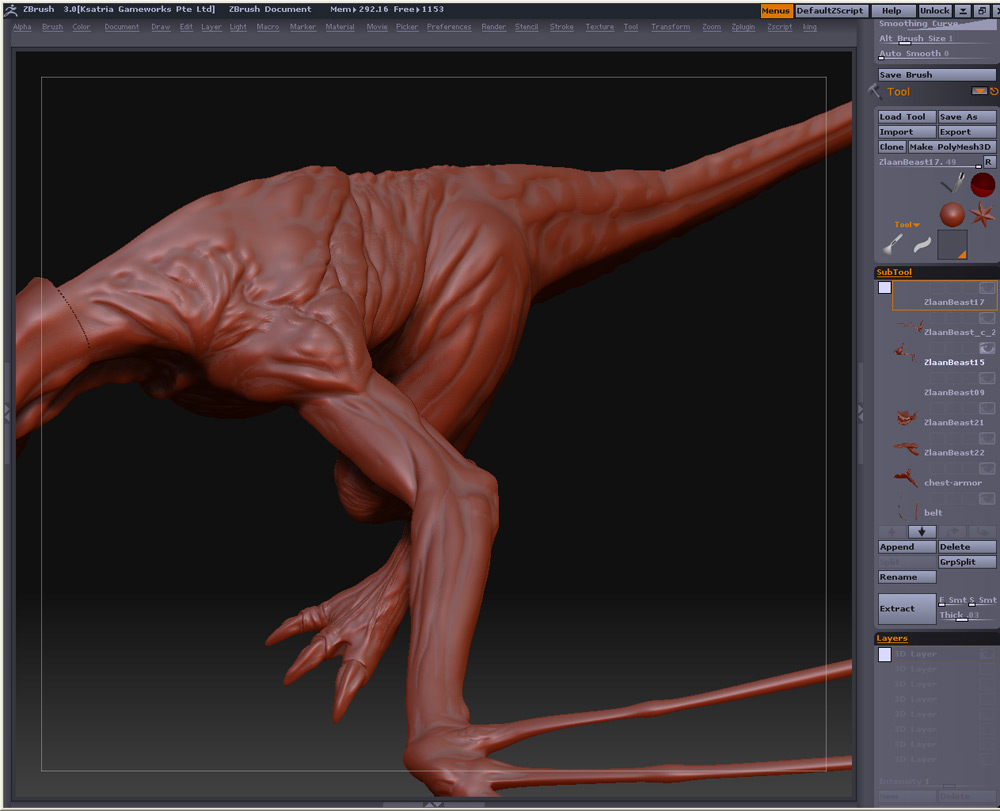
Task: Toggle visibility eye for ZlaanBeast17 subtool
Action: pyautogui.click(x=987, y=288)
